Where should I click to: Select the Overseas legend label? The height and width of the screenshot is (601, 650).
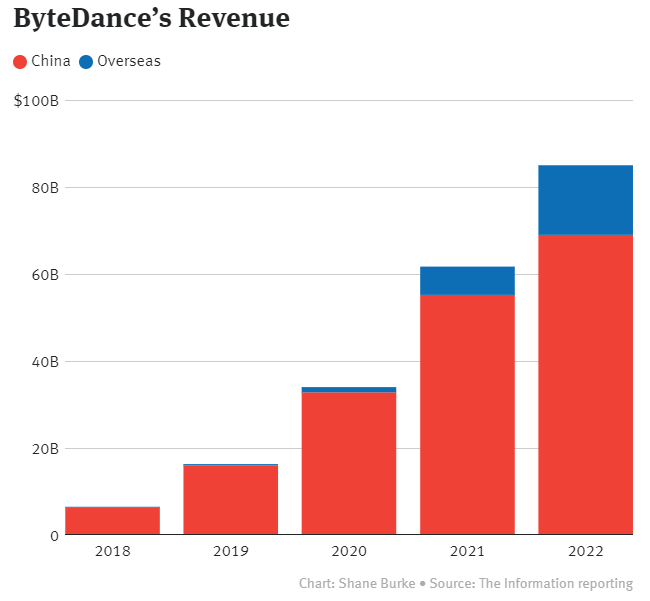(x=129, y=61)
